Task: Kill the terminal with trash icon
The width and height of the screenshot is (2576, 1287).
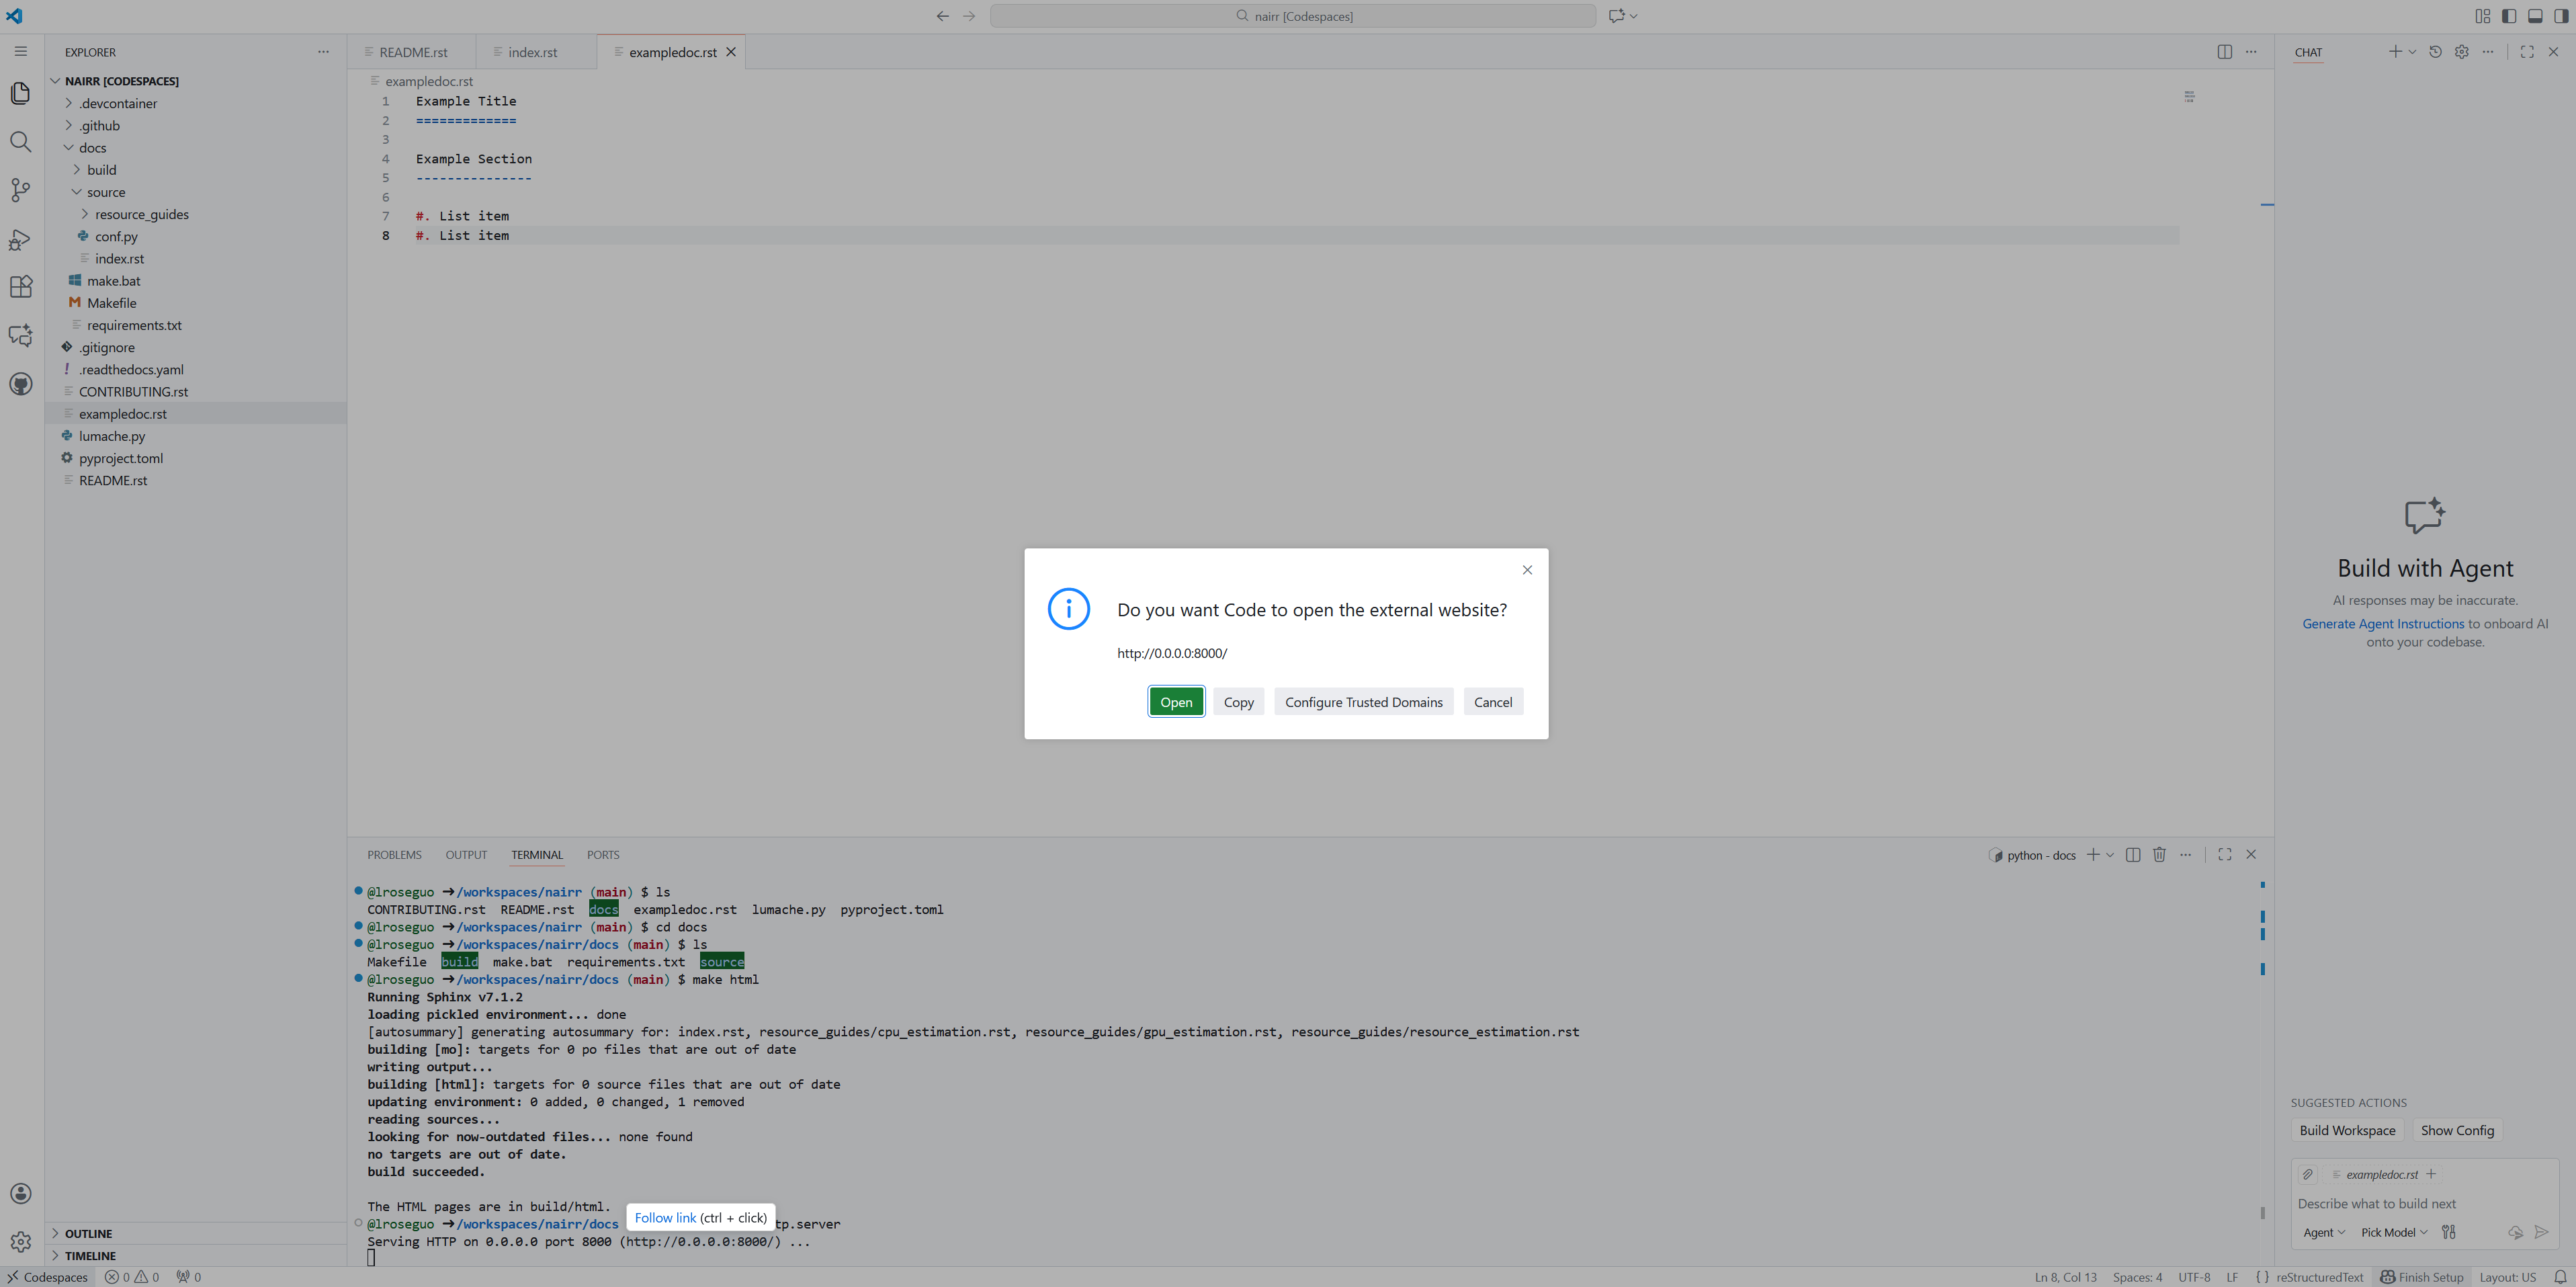Action: (2159, 855)
